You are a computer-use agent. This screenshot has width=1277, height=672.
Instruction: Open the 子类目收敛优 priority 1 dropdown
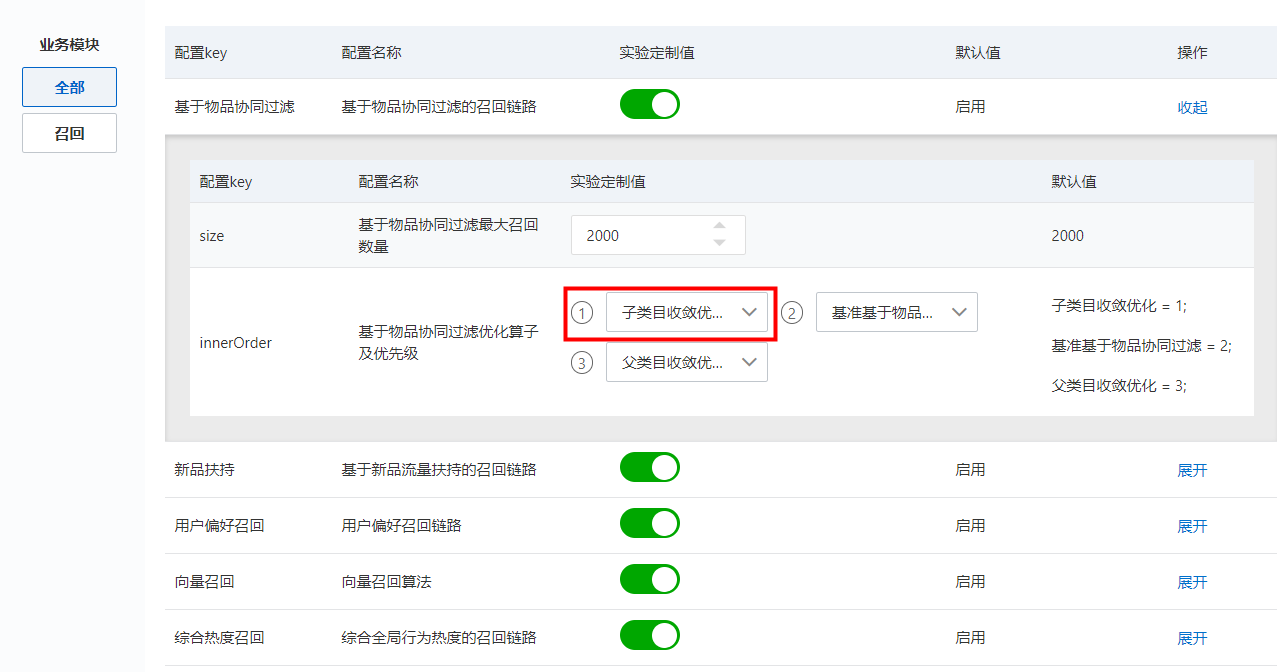coord(687,312)
